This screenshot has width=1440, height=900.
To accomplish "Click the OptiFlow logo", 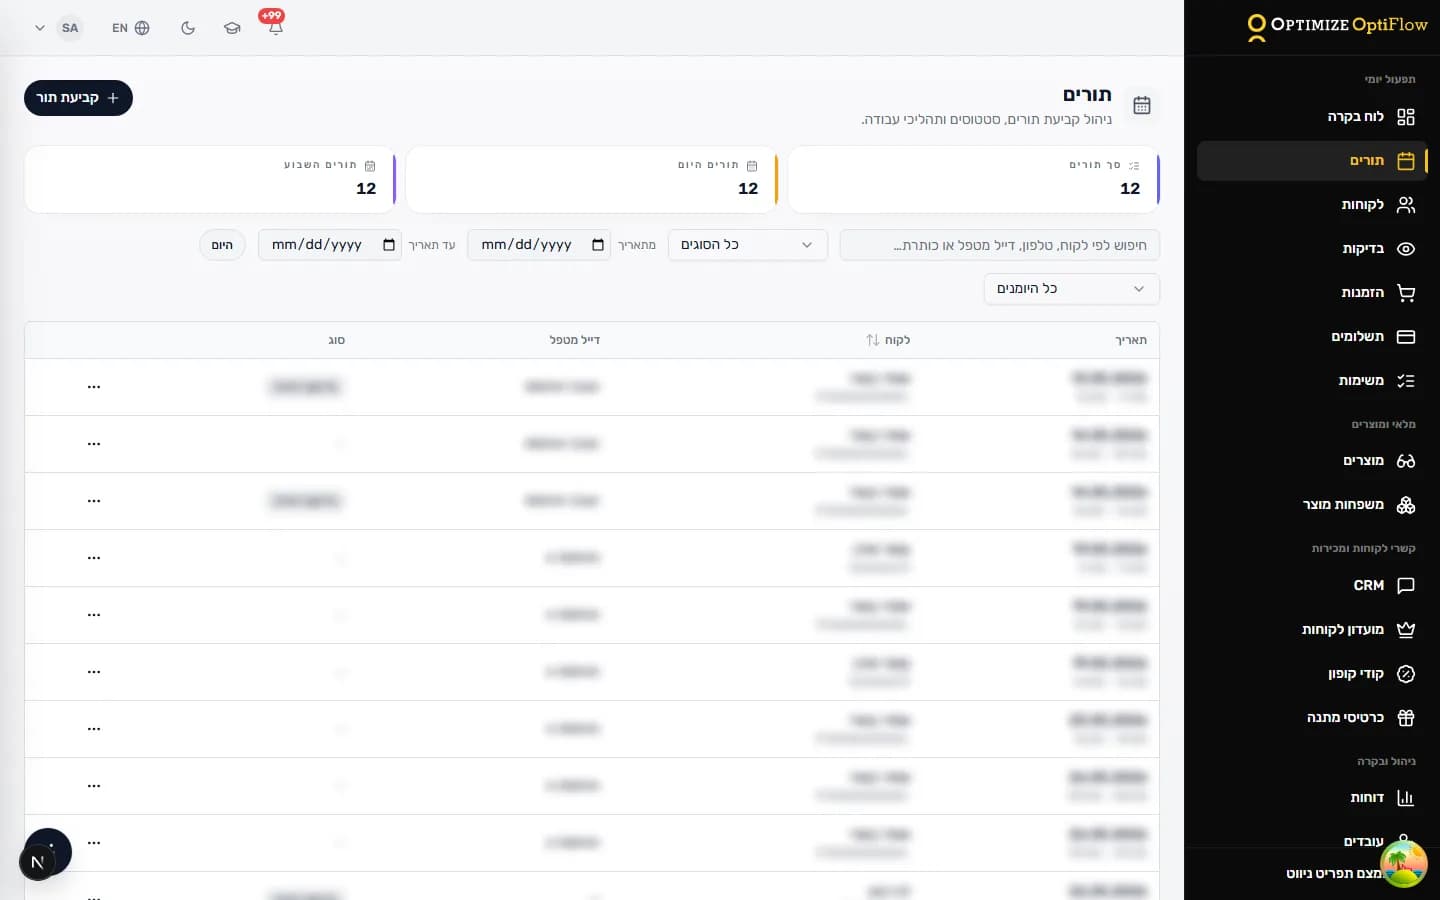I will [x=1337, y=26].
